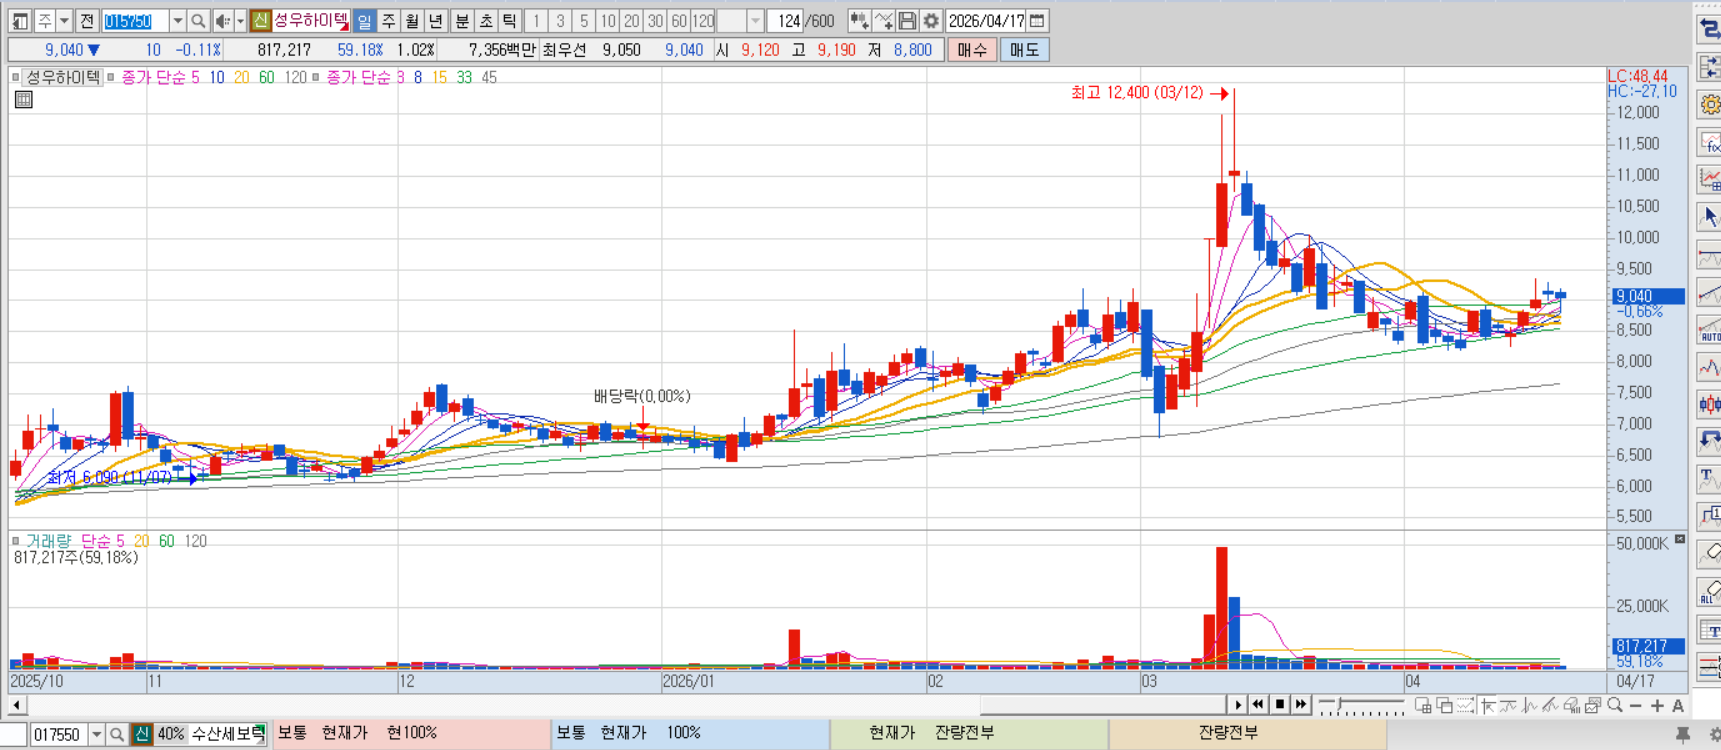The height and width of the screenshot is (750, 1721).
Task: Use the erase ALL drawings tool
Action: point(1709,592)
